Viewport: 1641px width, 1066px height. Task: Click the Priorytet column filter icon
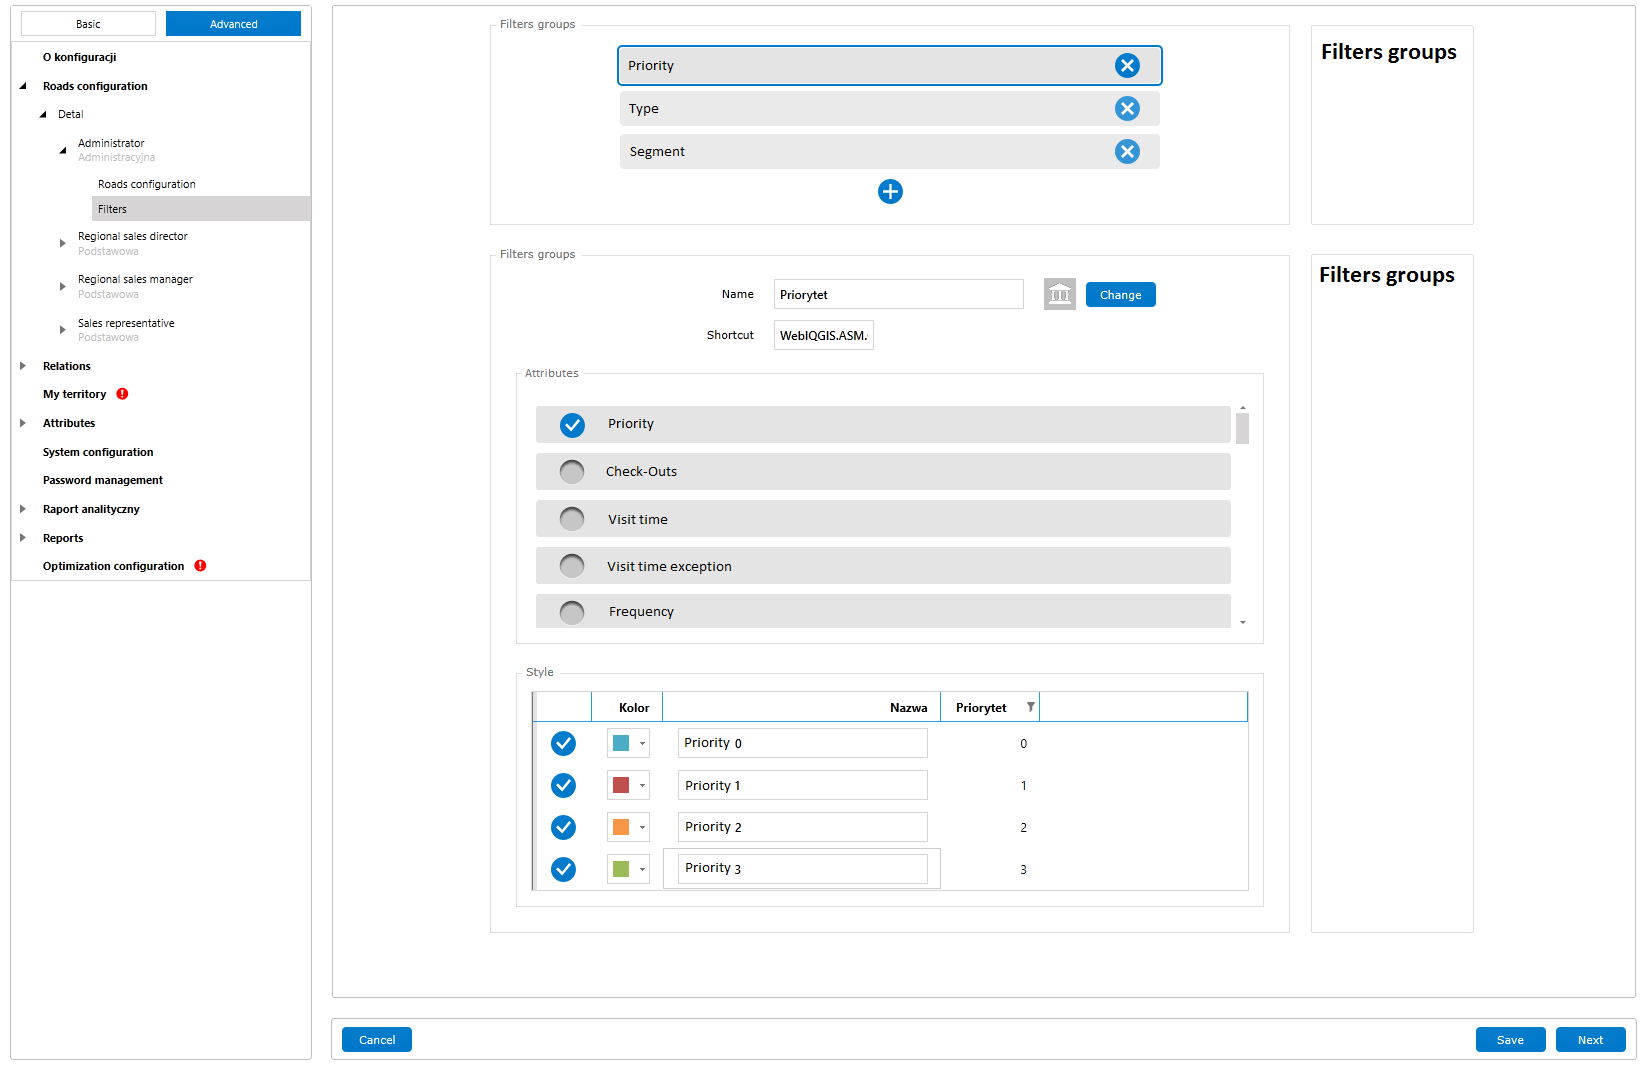(x=1030, y=707)
